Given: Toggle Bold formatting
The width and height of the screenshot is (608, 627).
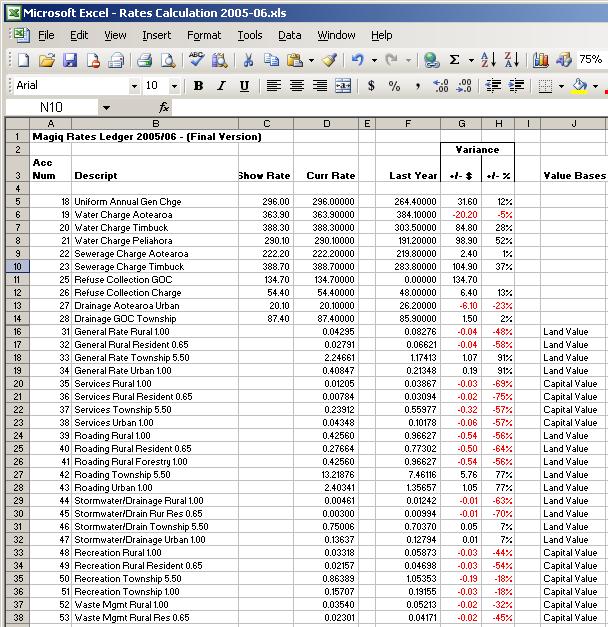Looking at the screenshot, I should [198, 86].
